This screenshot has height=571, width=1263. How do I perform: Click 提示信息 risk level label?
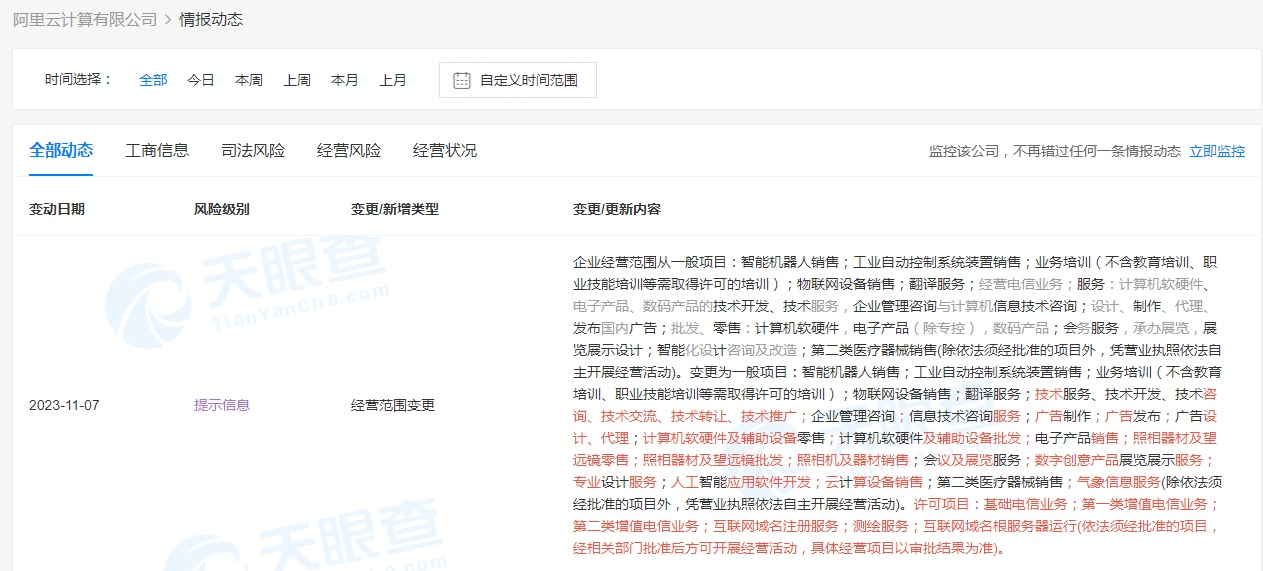[222, 405]
